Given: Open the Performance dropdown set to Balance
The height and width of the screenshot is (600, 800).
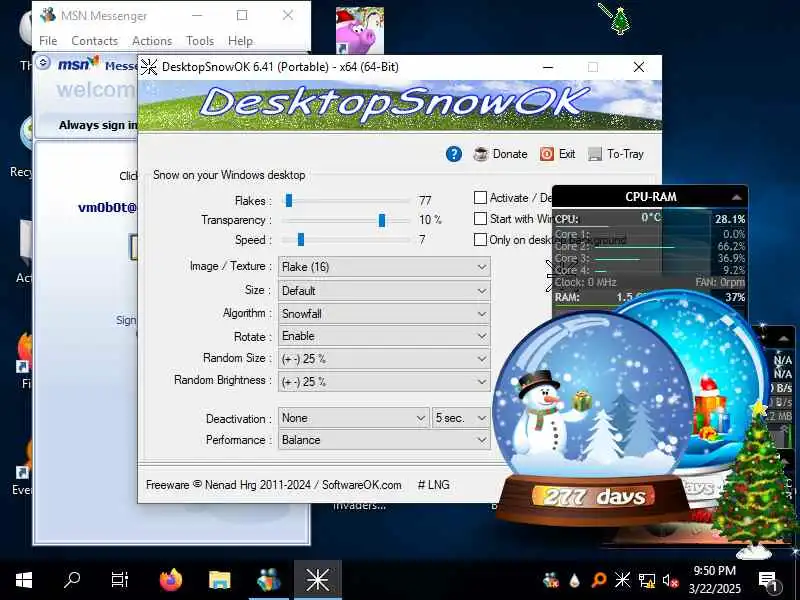Looking at the screenshot, I should (x=384, y=440).
